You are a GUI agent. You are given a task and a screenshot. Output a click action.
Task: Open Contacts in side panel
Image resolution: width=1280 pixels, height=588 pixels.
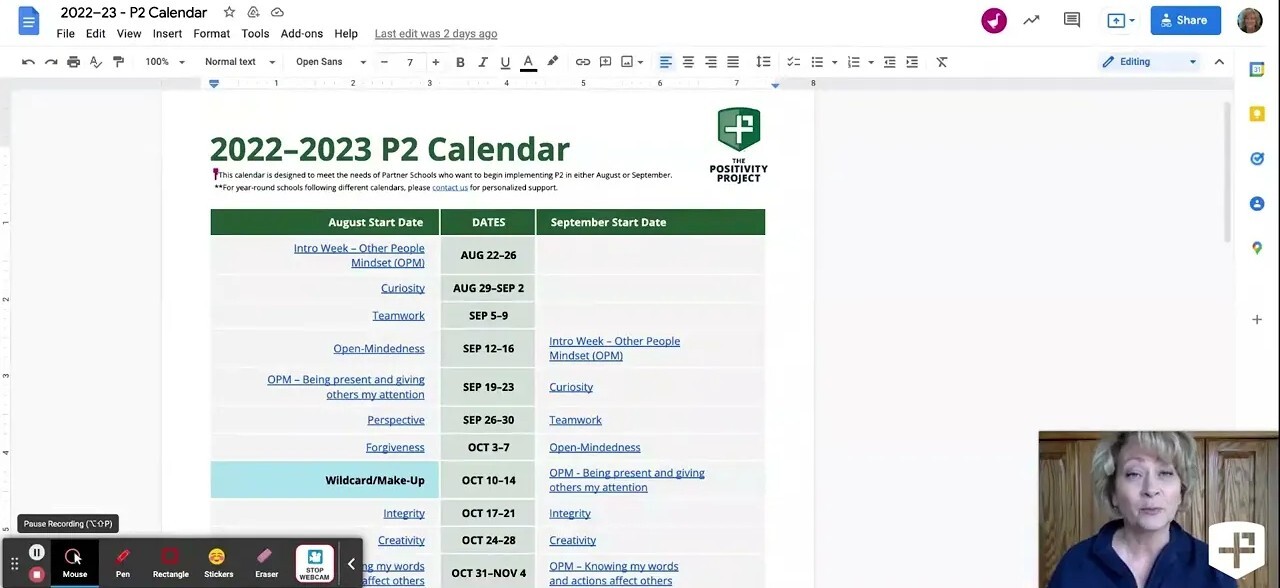coord(1257,204)
